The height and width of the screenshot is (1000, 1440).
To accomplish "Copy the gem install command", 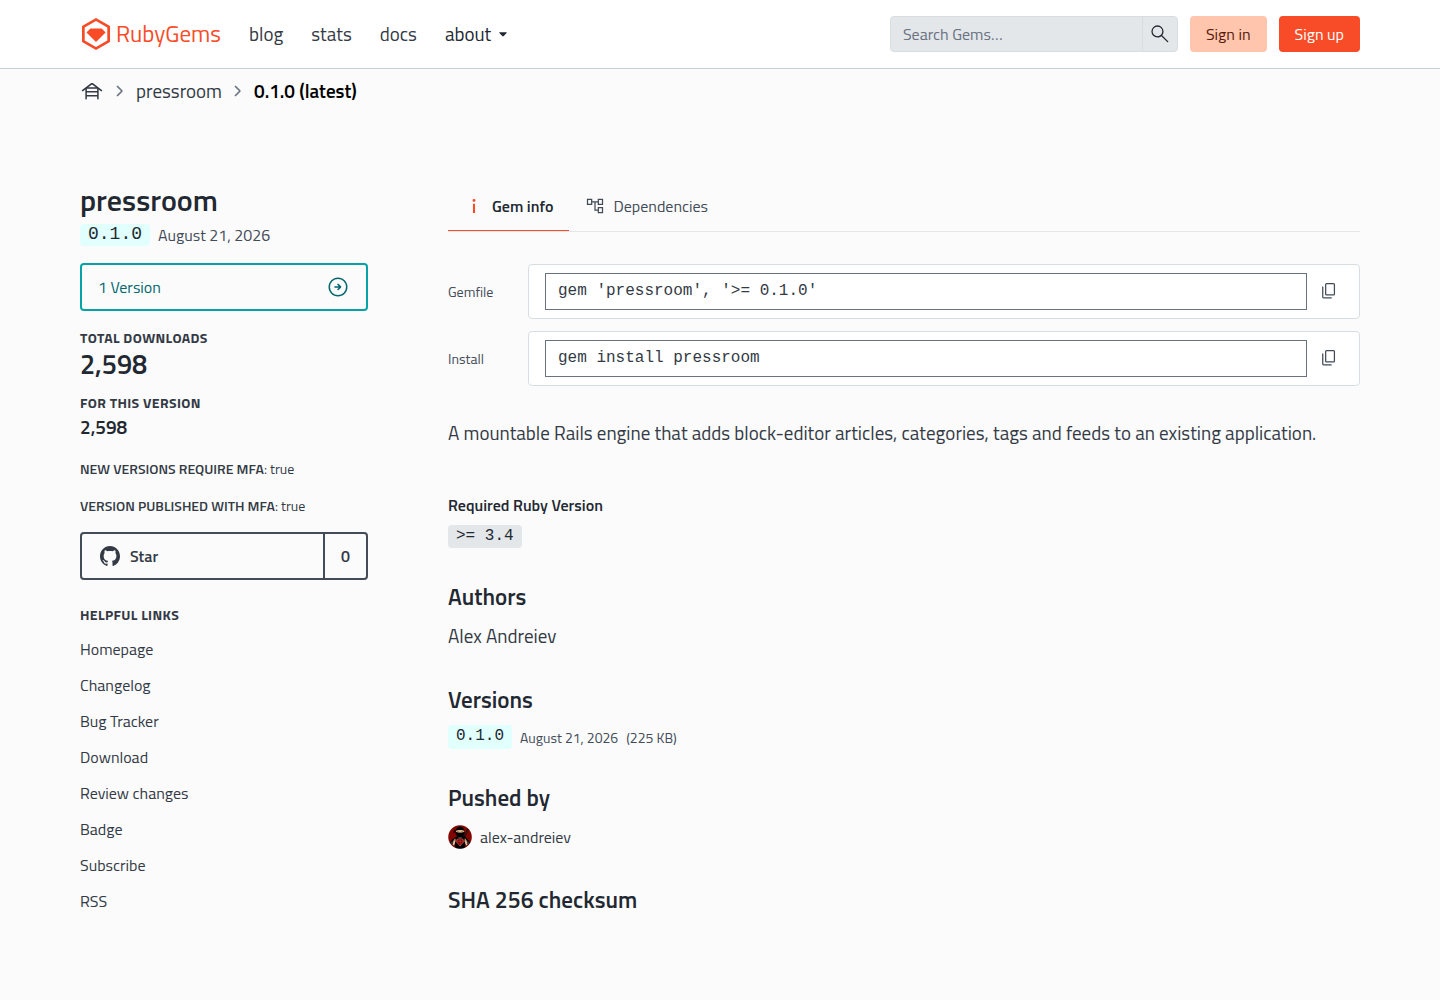I will click(x=1328, y=358).
